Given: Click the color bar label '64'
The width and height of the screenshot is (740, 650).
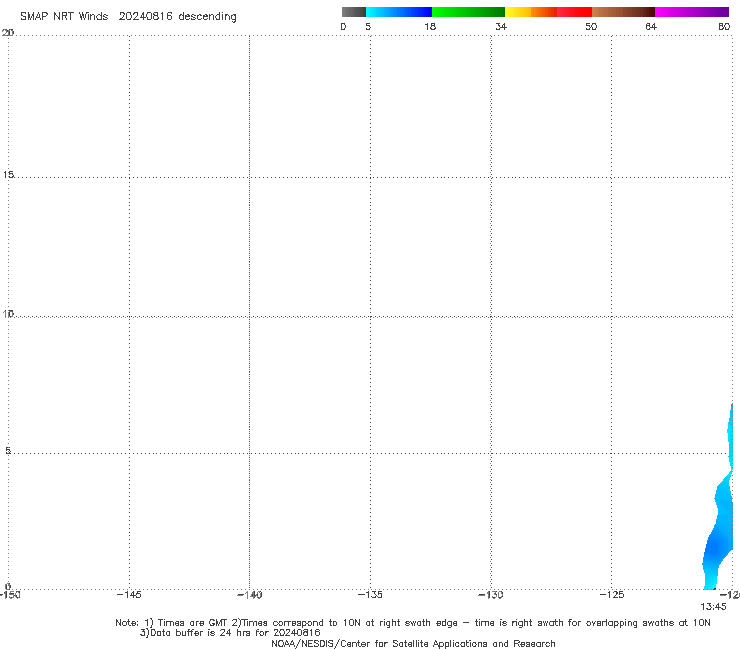Looking at the screenshot, I should pos(651,26).
